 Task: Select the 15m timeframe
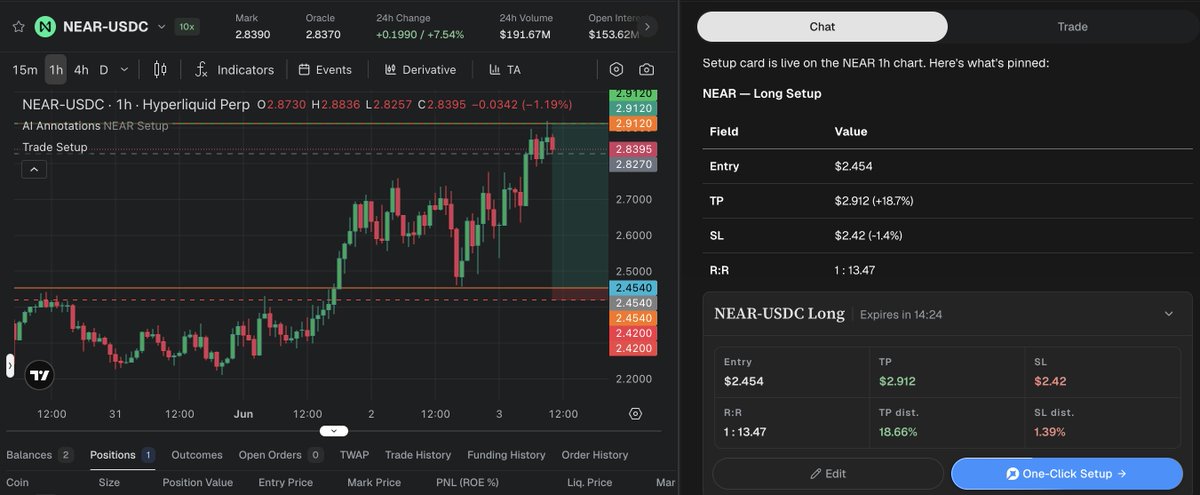(x=25, y=69)
